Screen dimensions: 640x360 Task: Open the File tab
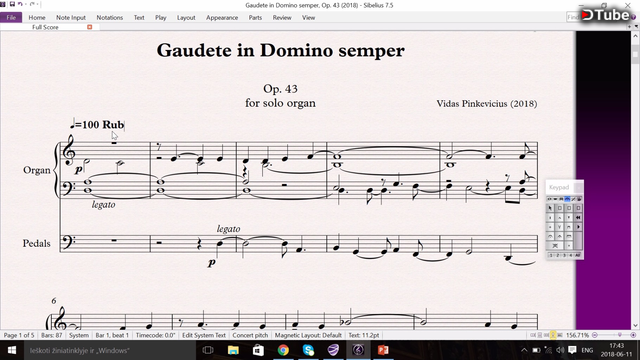pyautogui.click(x=11, y=18)
